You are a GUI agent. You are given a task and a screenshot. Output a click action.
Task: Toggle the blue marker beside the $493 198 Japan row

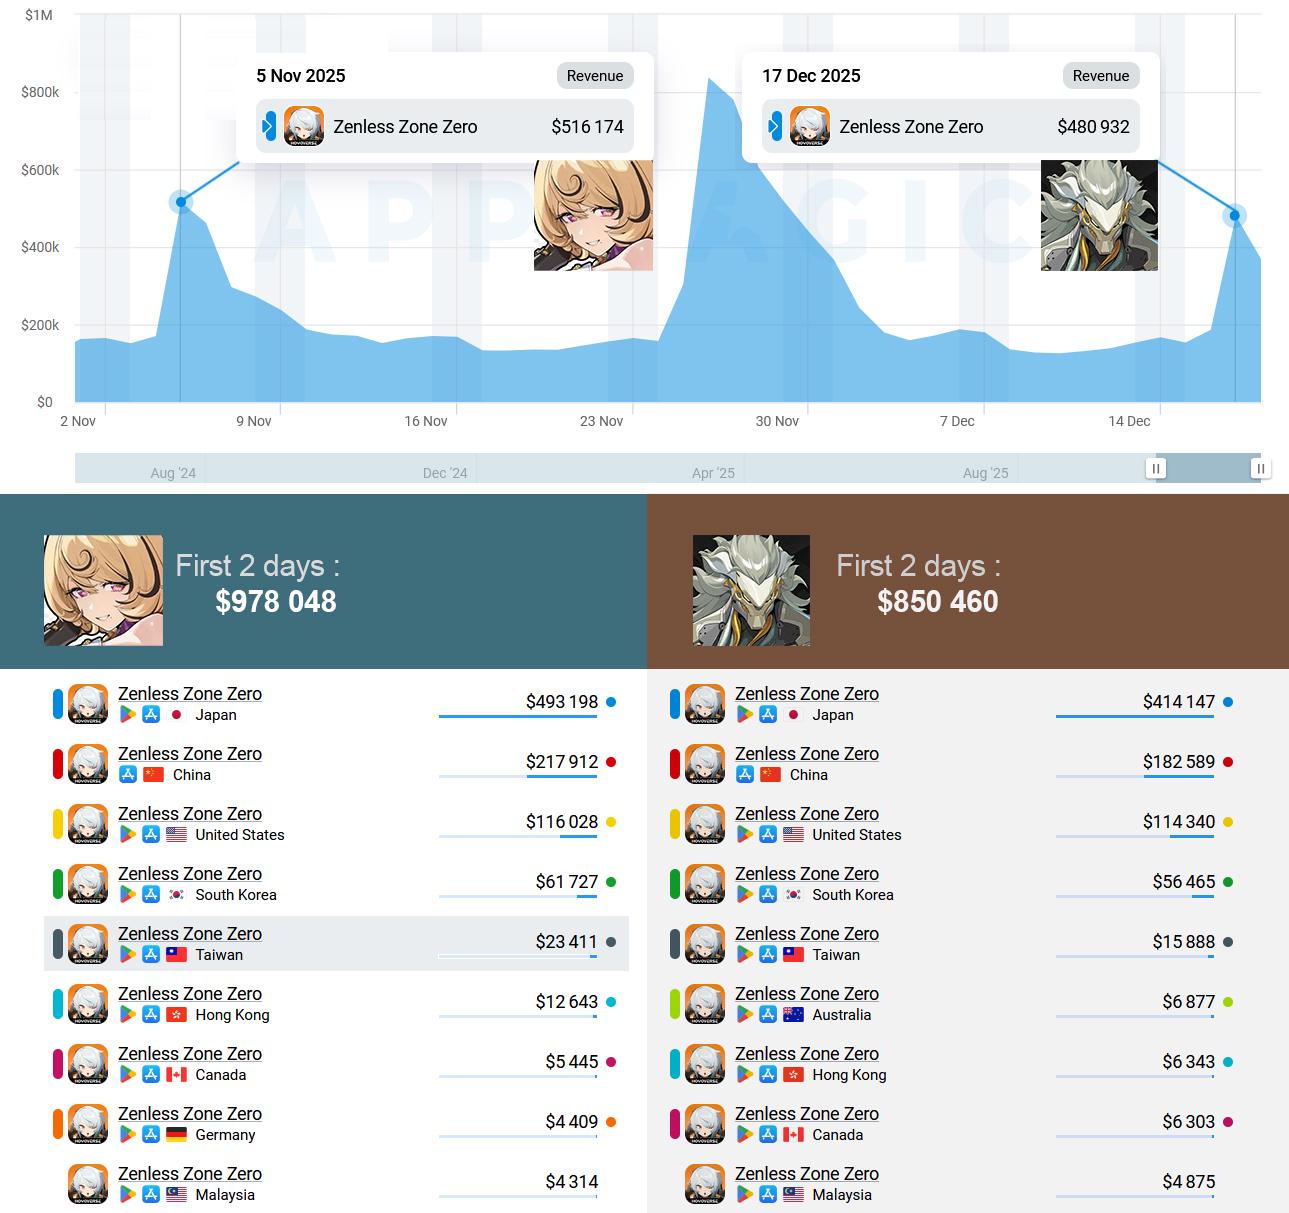(x=58, y=704)
